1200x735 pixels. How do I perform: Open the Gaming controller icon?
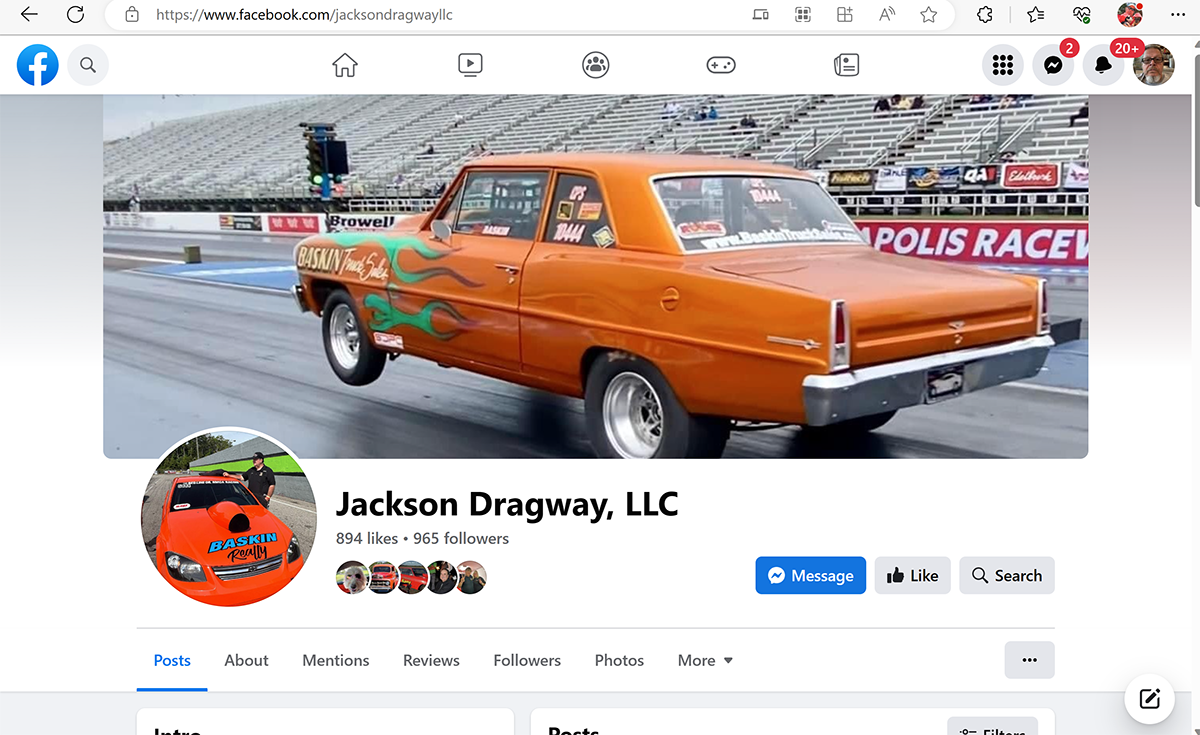(721, 65)
